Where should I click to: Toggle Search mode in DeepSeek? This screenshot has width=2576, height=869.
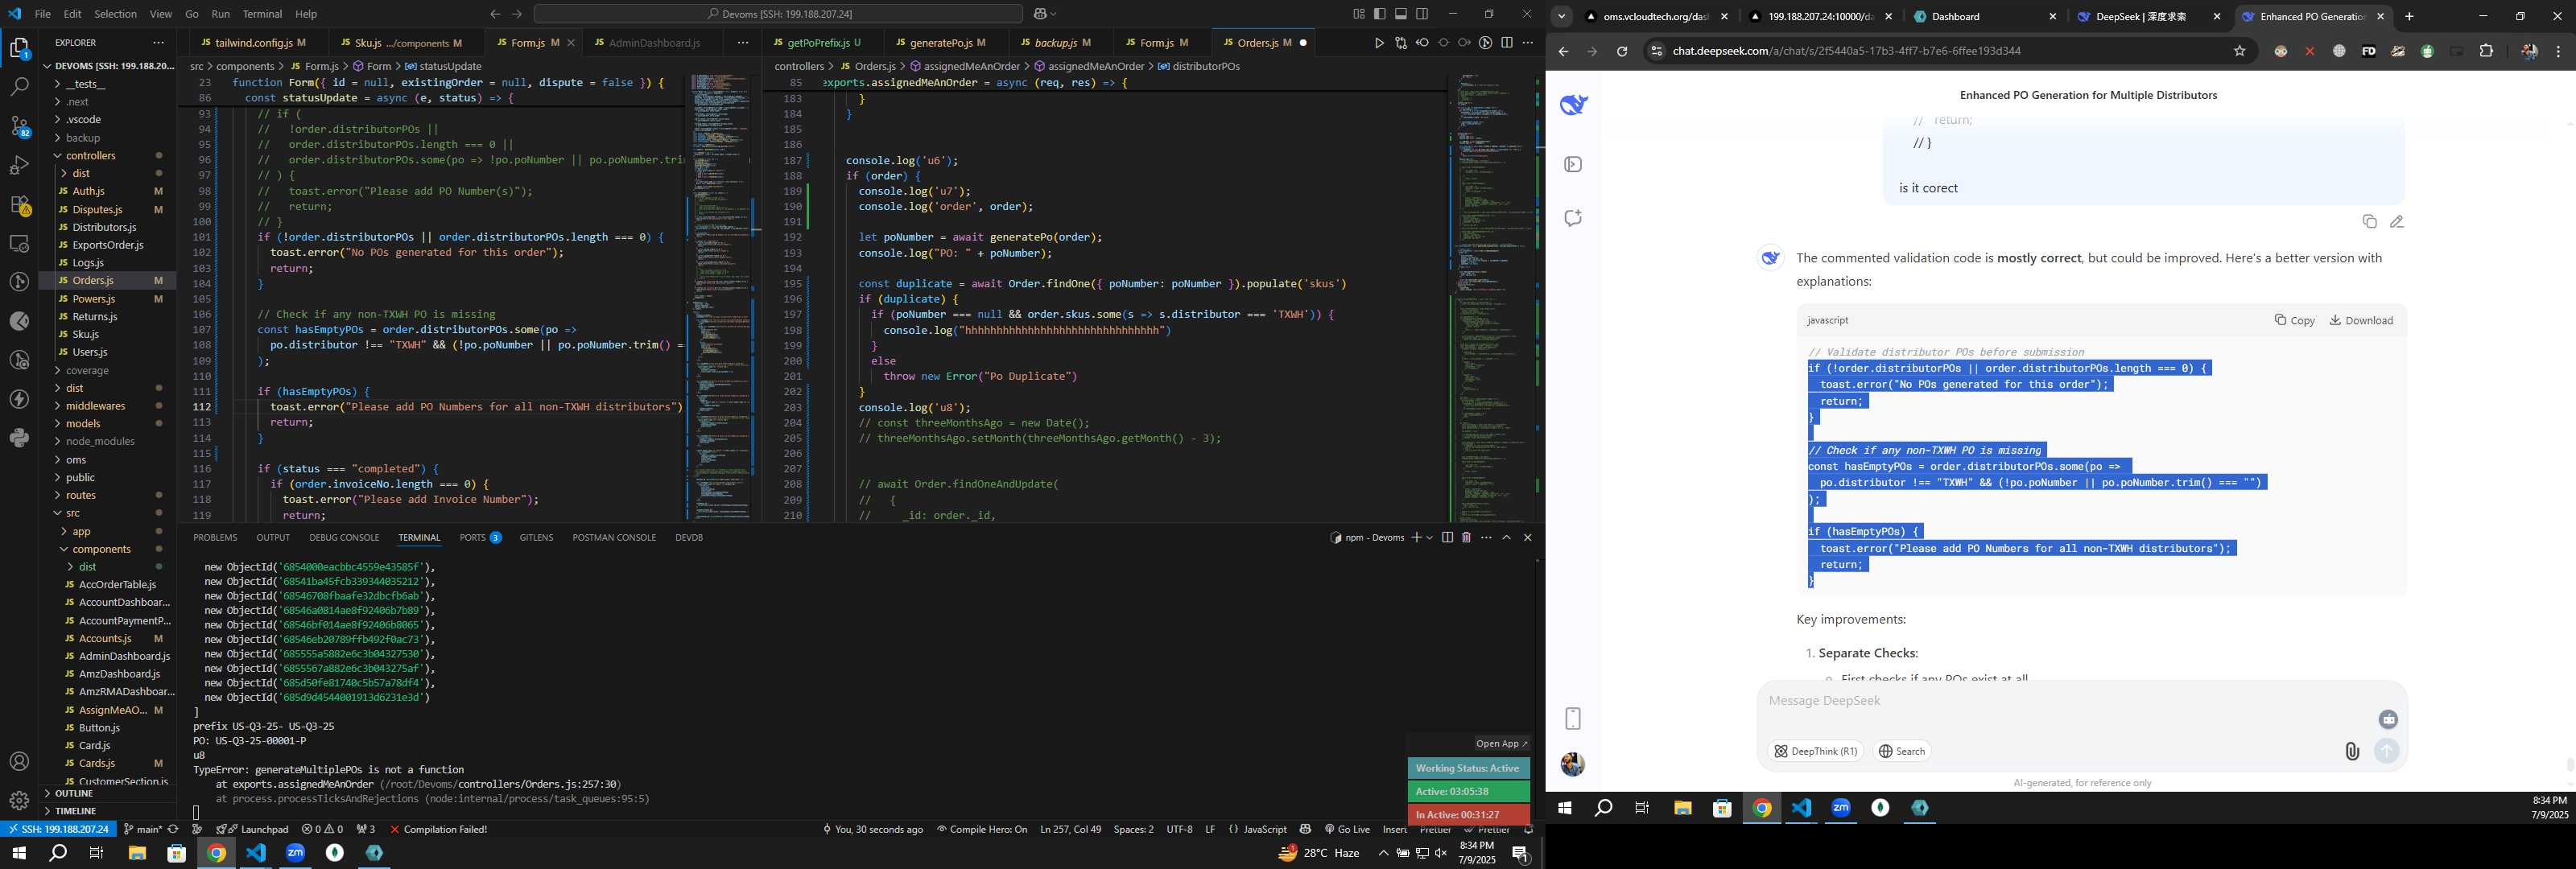tap(1902, 751)
